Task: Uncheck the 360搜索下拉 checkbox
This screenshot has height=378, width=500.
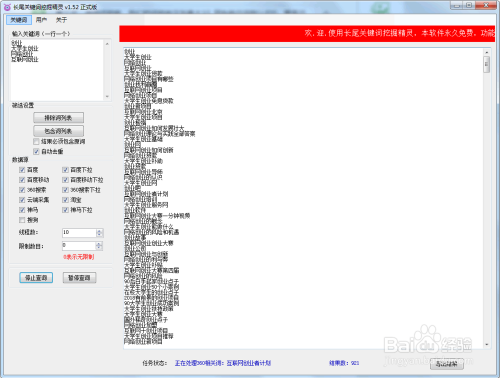Action: coord(65,190)
